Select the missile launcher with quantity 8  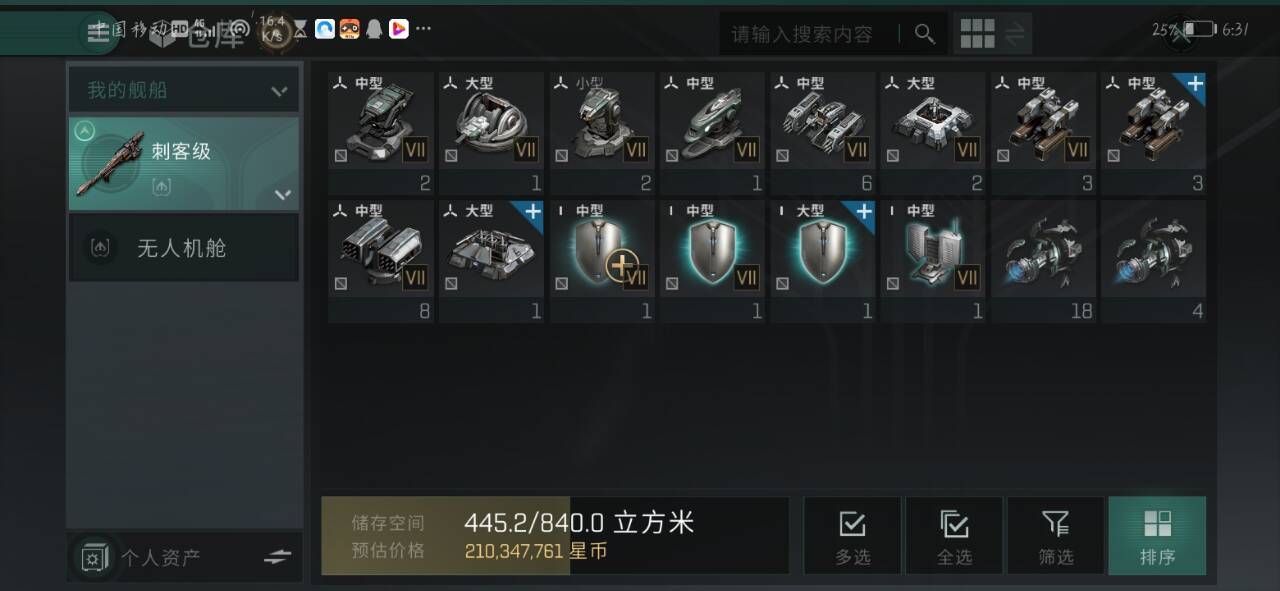click(380, 260)
